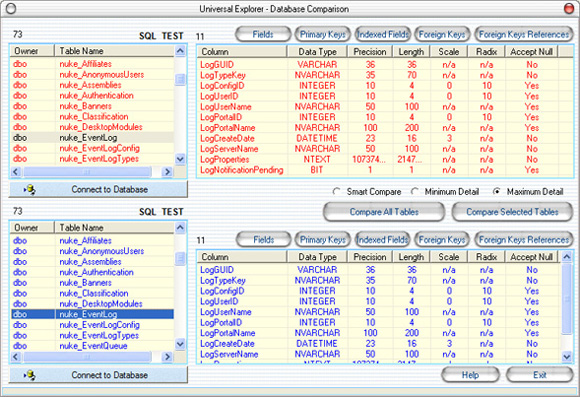Click Compare Selected Tables button
Viewport: 580px width, 397px height.
click(512, 212)
